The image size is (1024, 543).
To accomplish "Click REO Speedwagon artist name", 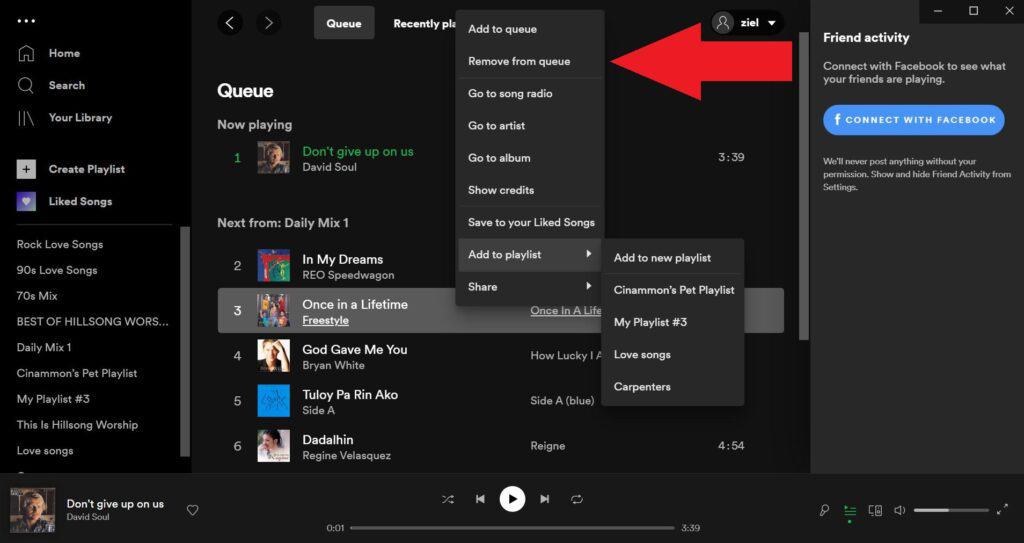I will [x=348, y=276].
